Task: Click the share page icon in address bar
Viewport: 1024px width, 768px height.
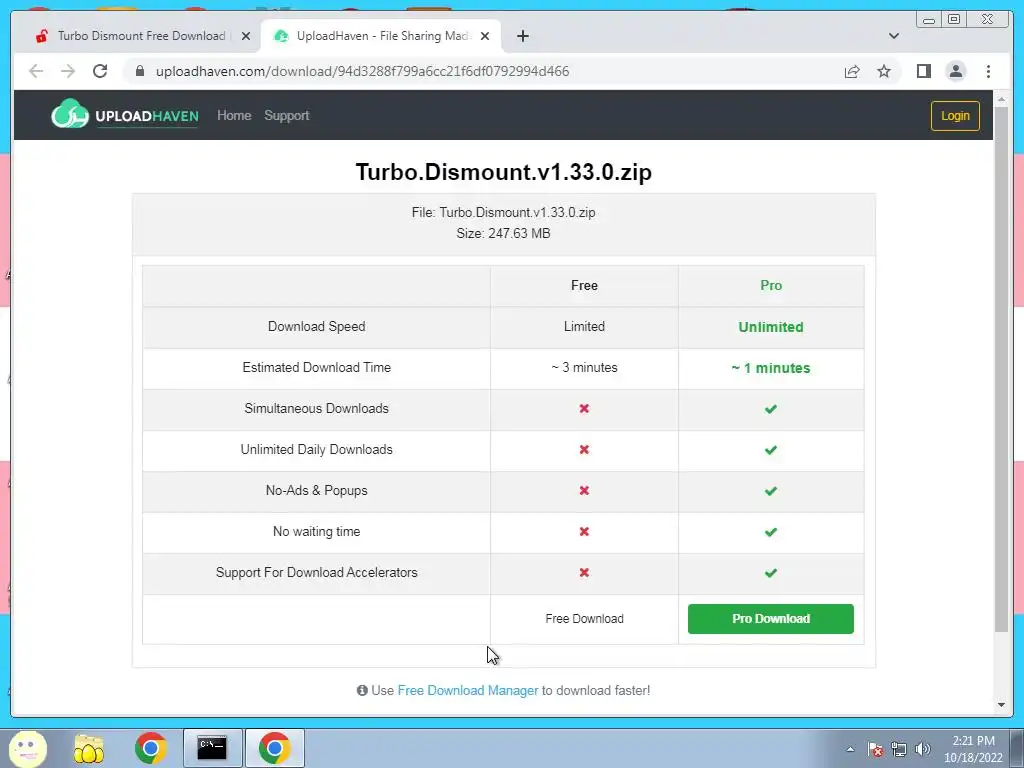Action: (852, 71)
